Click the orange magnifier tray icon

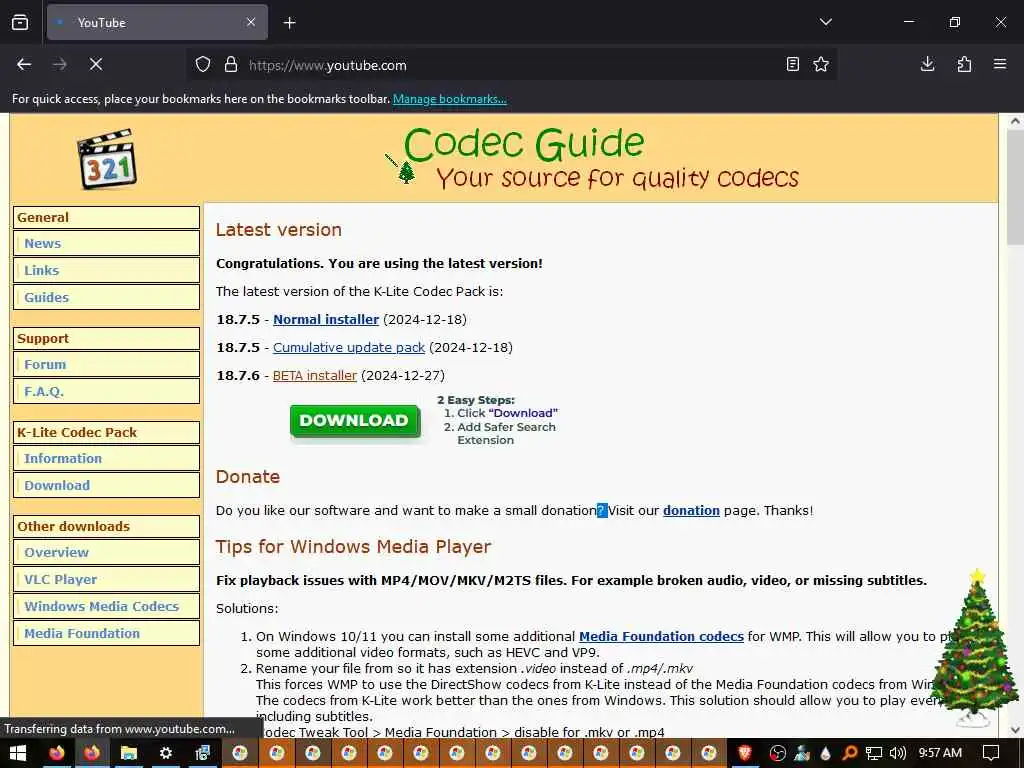850,753
